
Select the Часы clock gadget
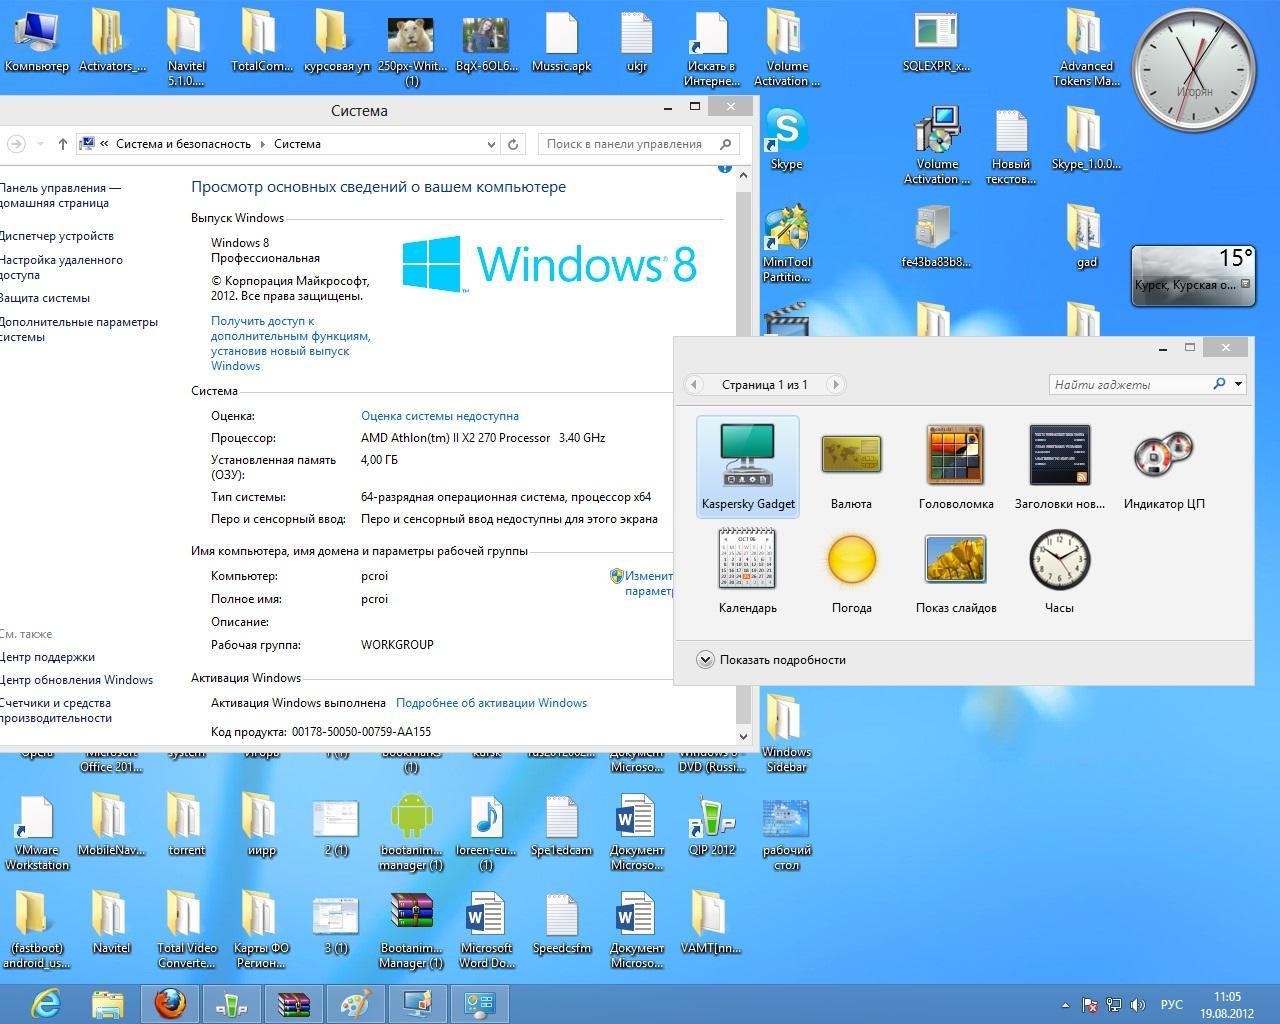click(x=1059, y=570)
